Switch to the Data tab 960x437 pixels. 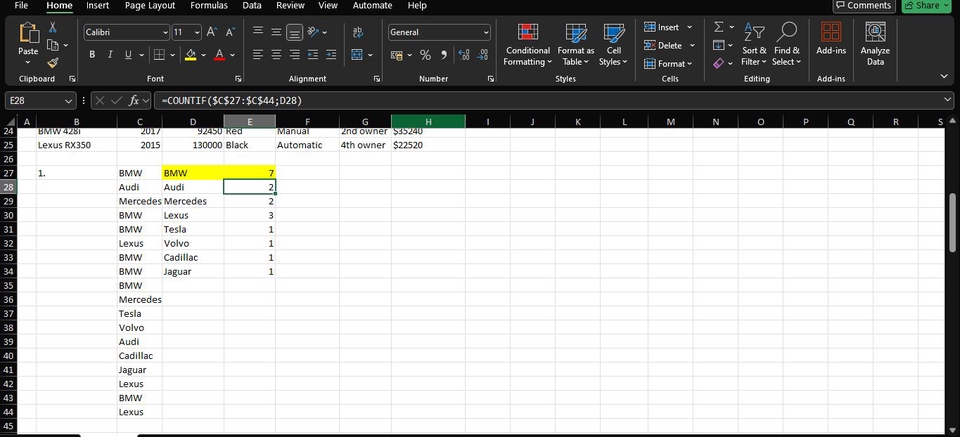(x=252, y=6)
